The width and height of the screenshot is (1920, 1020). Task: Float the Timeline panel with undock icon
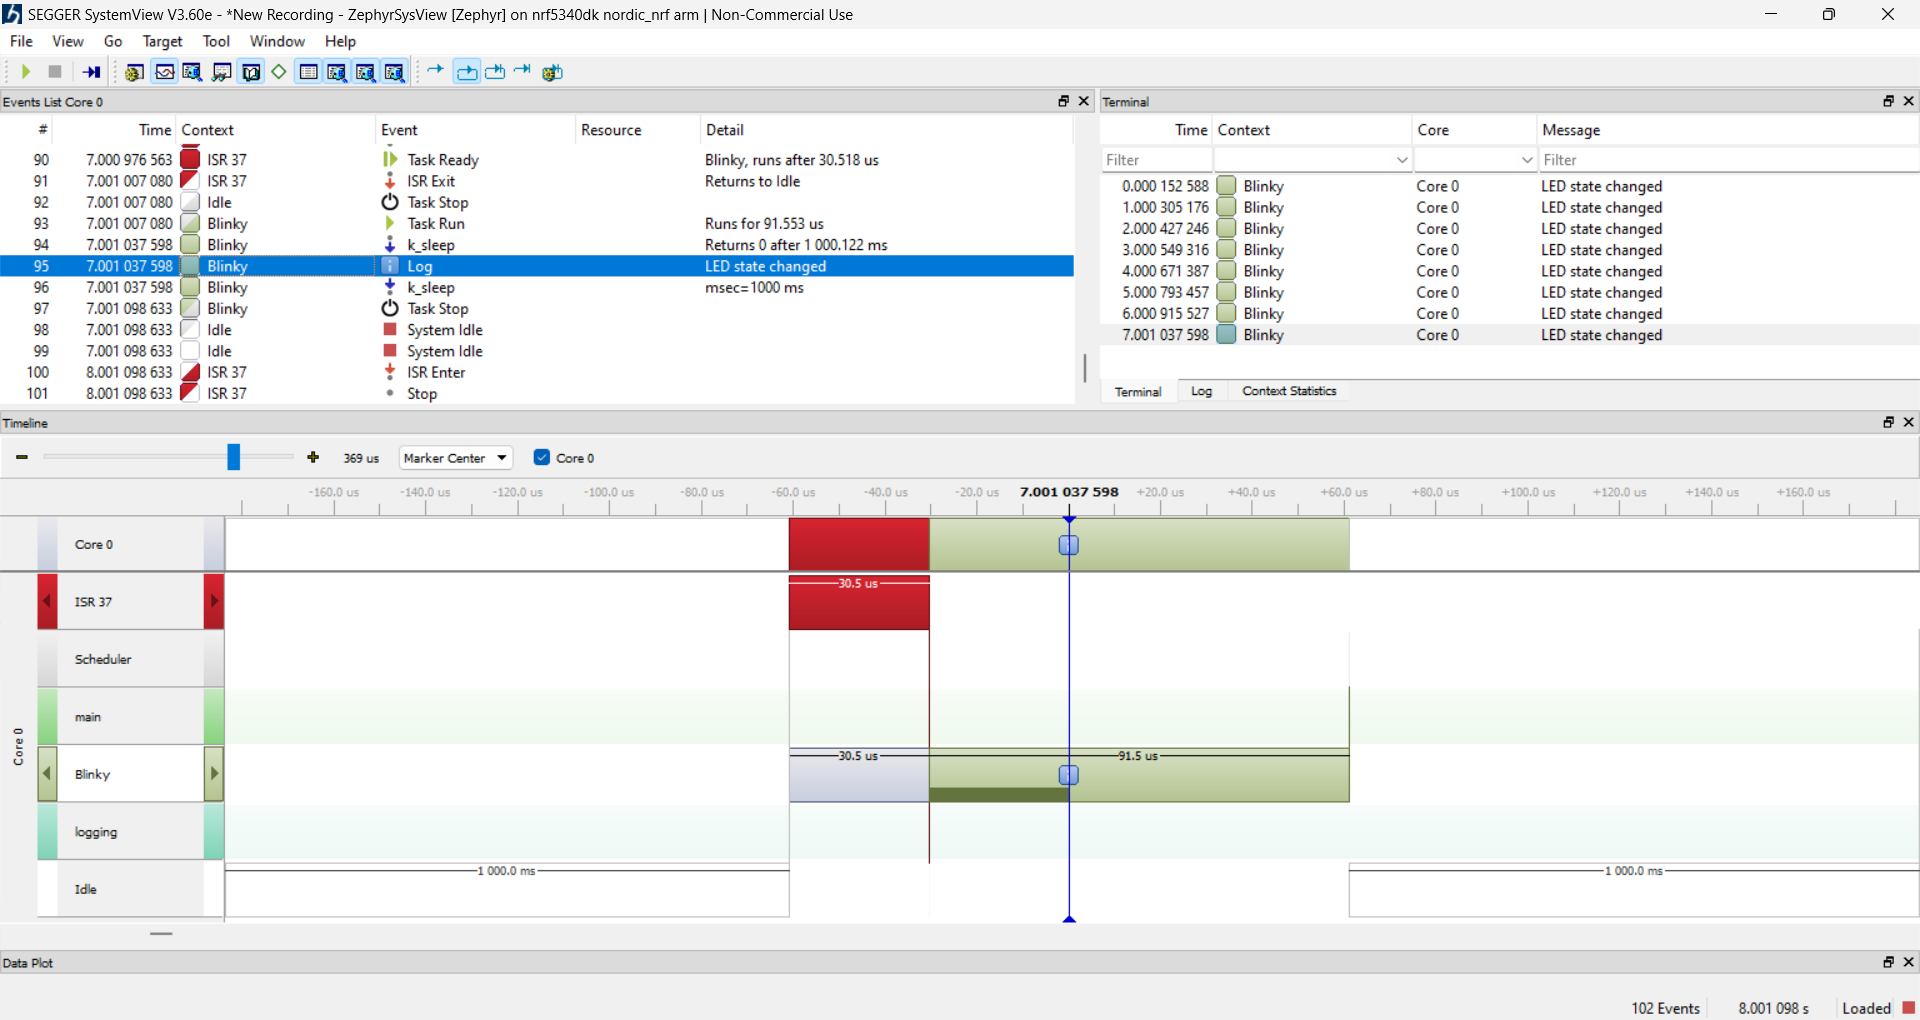point(1888,423)
